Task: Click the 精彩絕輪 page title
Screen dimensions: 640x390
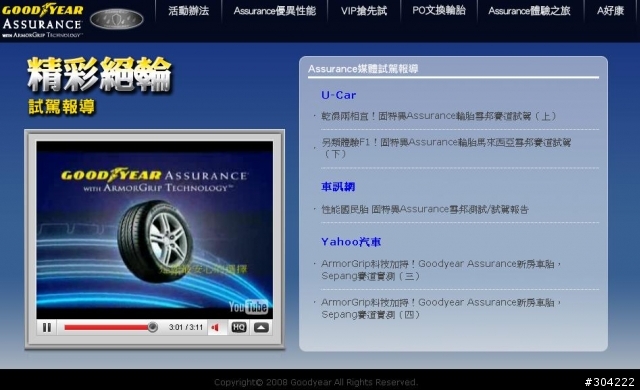Action: (x=99, y=75)
